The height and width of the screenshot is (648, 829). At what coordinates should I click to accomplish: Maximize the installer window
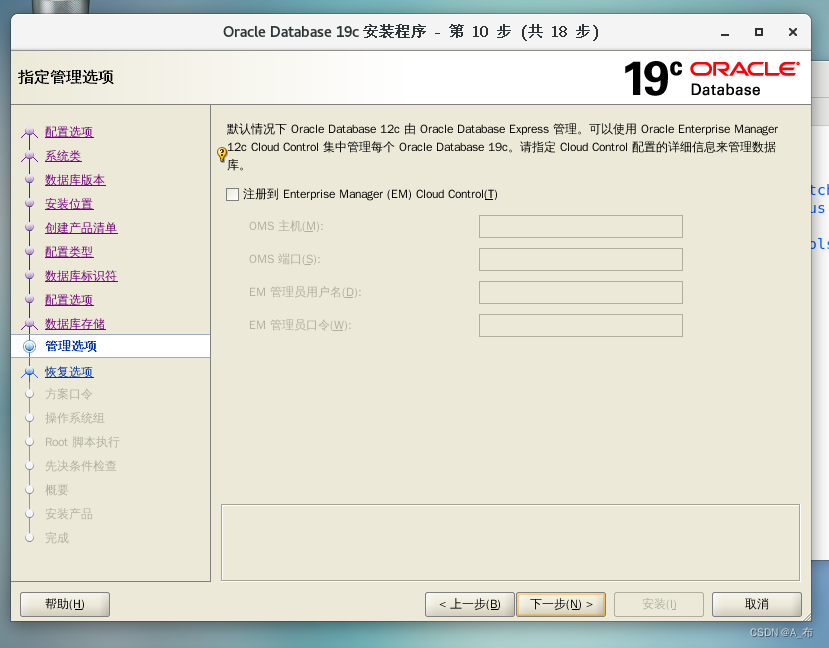(759, 32)
